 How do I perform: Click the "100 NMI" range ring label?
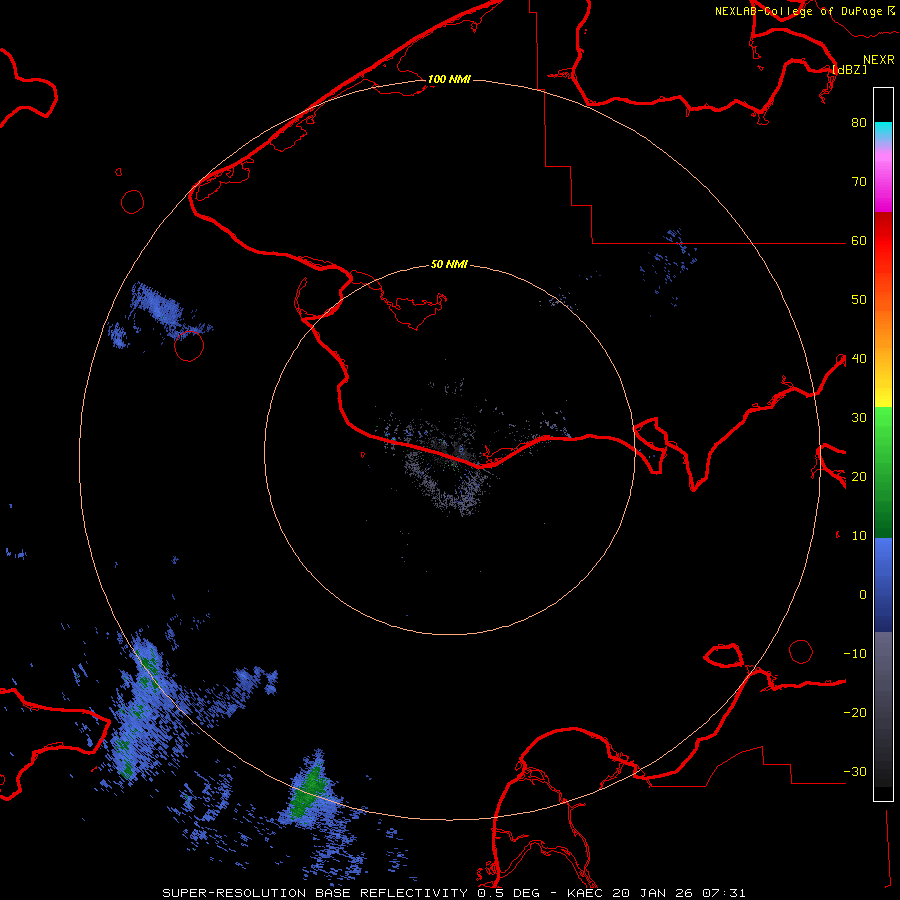tap(449, 79)
